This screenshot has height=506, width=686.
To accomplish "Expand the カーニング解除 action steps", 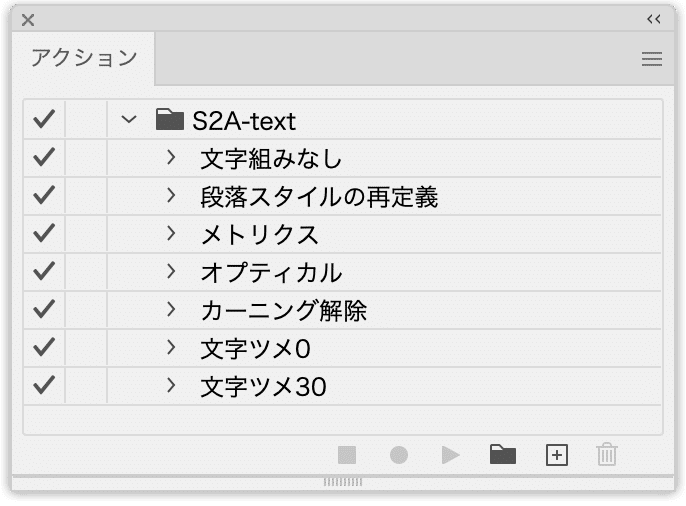I will click(171, 309).
